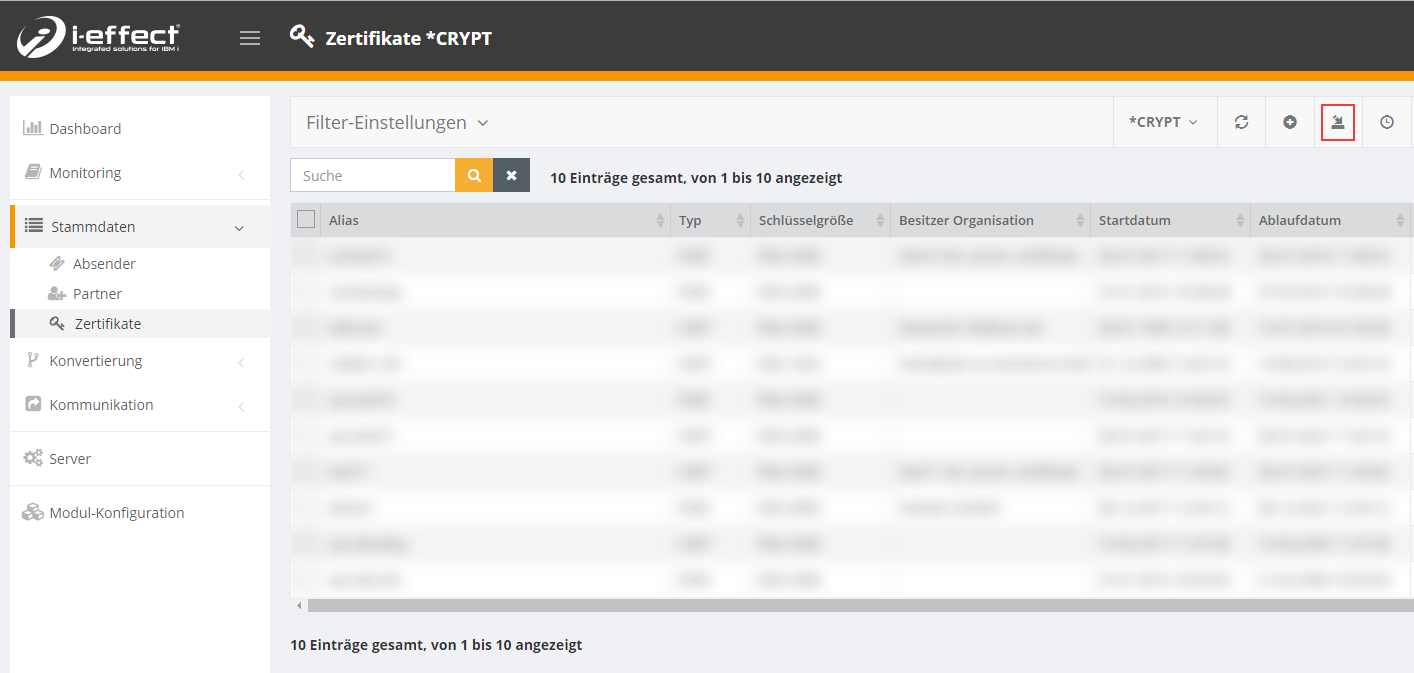Click the refresh icon in the toolbar
The height and width of the screenshot is (673, 1414).
click(1241, 122)
